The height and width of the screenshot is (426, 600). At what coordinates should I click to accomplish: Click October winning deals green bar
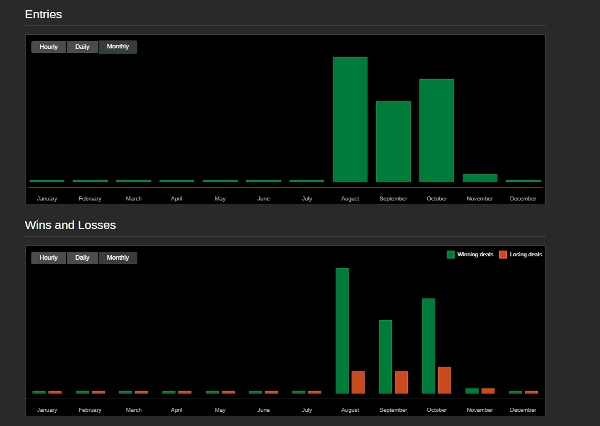click(x=429, y=346)
